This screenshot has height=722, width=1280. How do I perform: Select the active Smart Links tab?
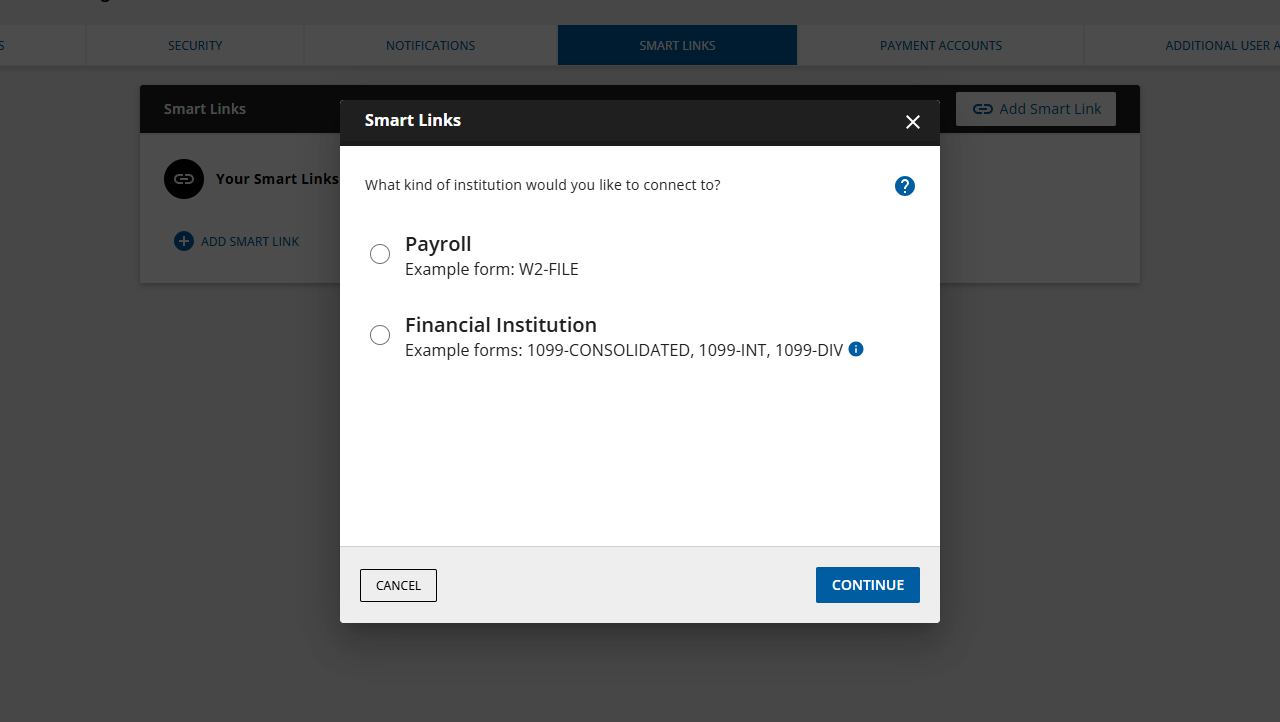pos(677,45)
